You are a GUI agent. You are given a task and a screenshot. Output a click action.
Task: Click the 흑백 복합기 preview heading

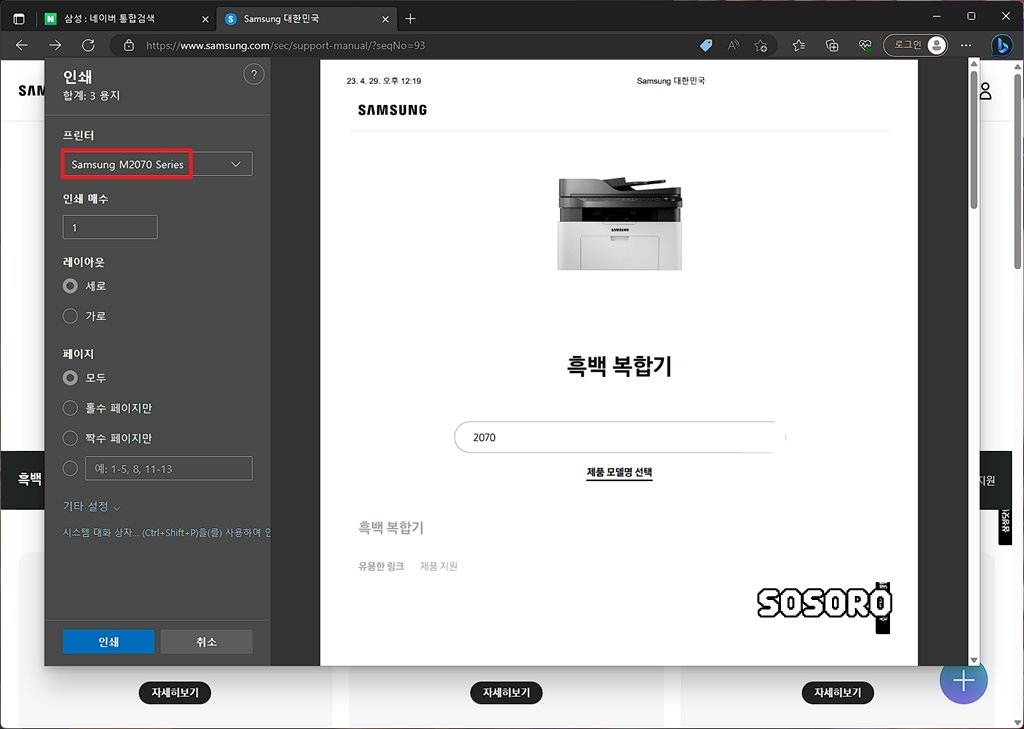(x=619, y=366)
